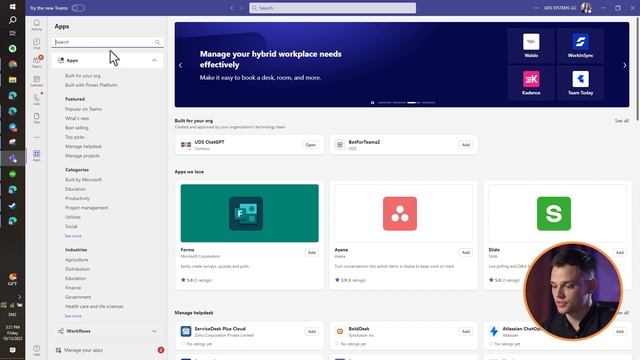Open Manage your apps
Image resolution: width=640 pixels, height=360 pixels.
pos(83,350)
